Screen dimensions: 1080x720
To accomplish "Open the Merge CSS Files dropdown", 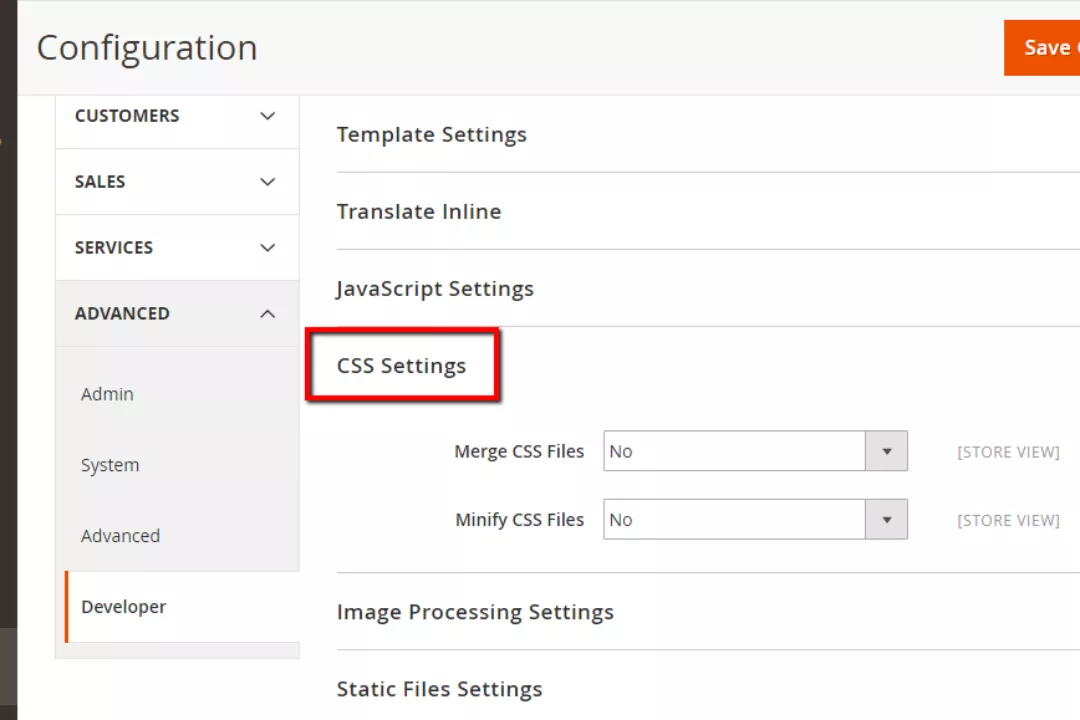I will tap(755, 452).
